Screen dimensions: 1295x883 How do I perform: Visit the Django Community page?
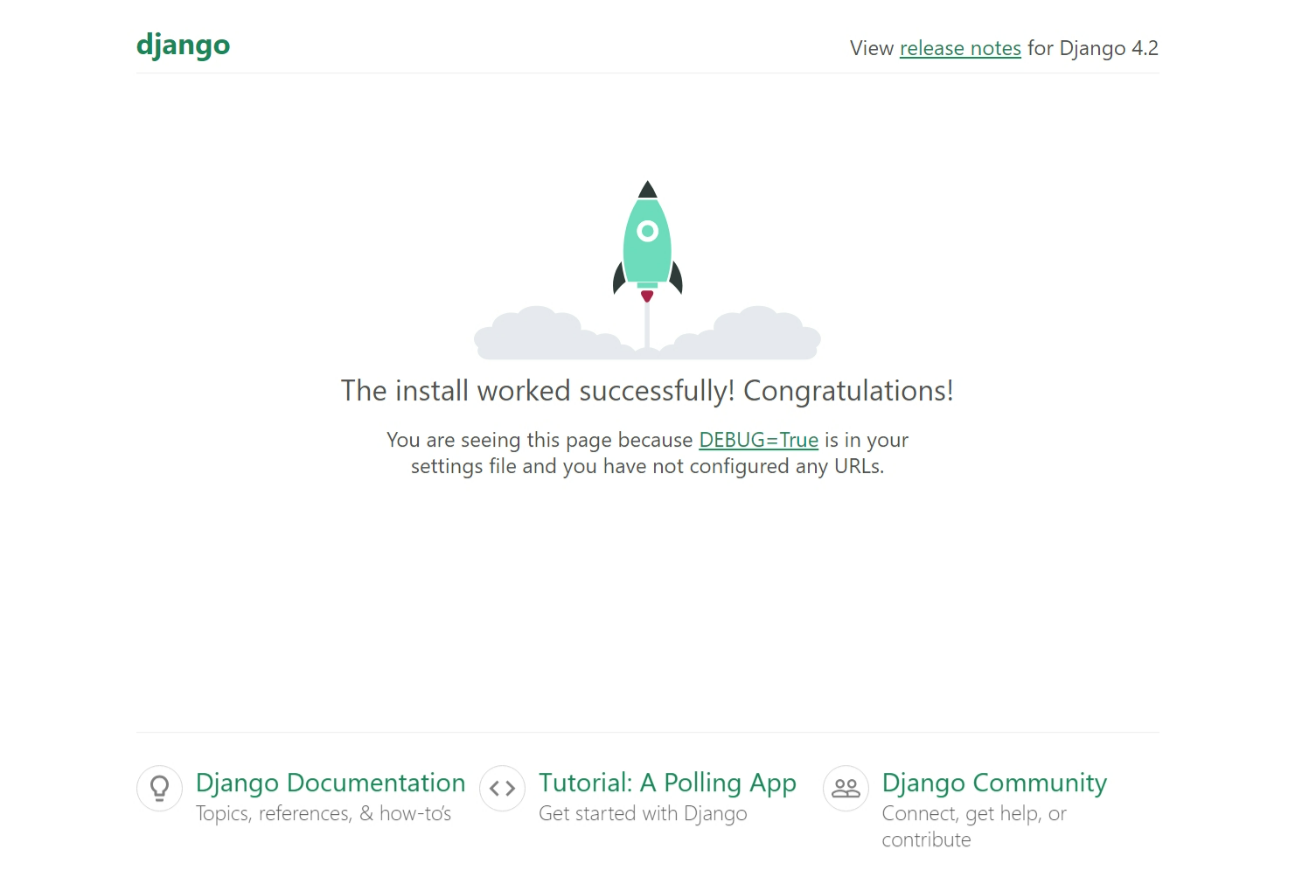click(x=994, y=783)
